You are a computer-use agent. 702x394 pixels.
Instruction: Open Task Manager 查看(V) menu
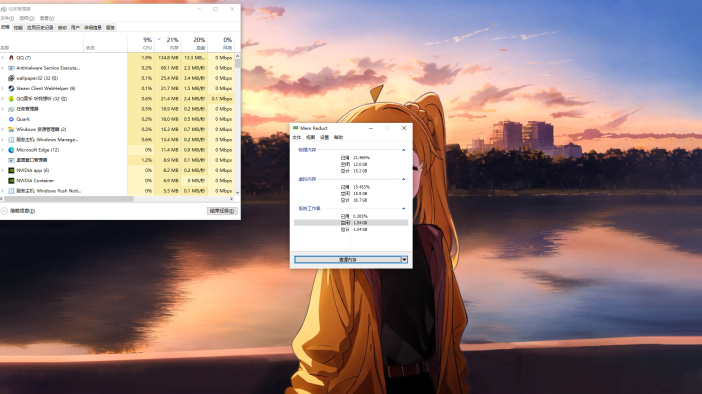[47, 18]
